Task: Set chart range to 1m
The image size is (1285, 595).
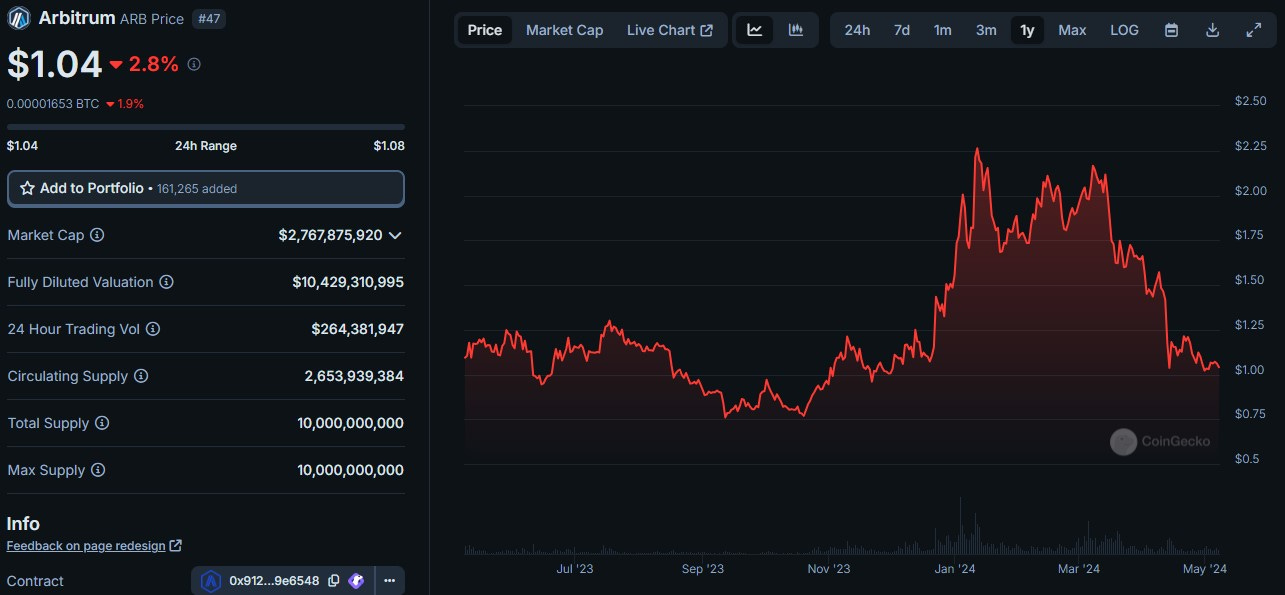Action: point(943,30)
